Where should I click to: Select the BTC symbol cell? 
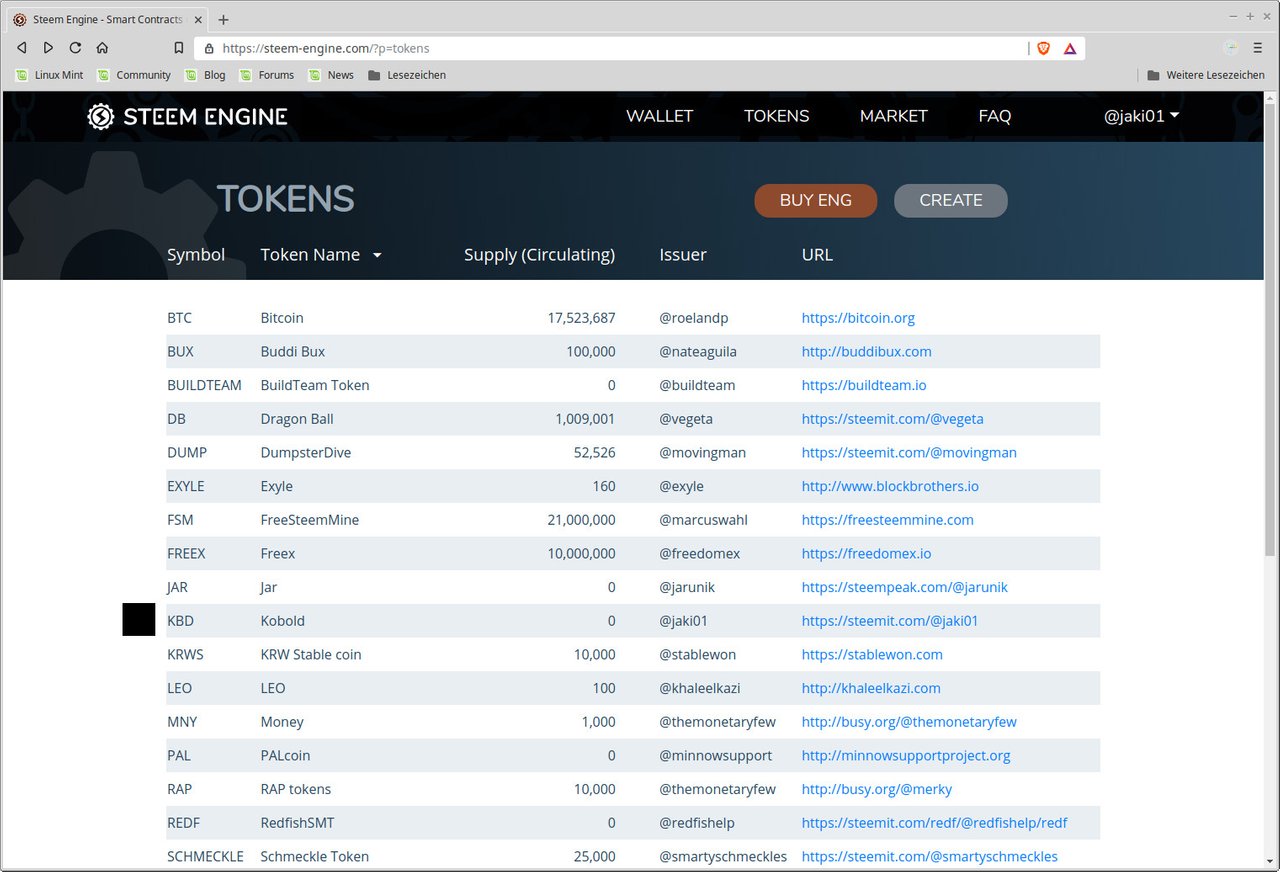coord(179,318)
